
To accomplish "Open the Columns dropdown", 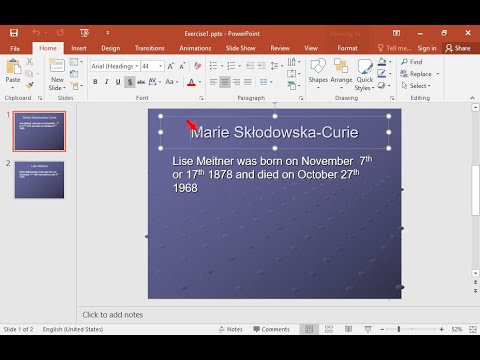I will pos(266,82).
